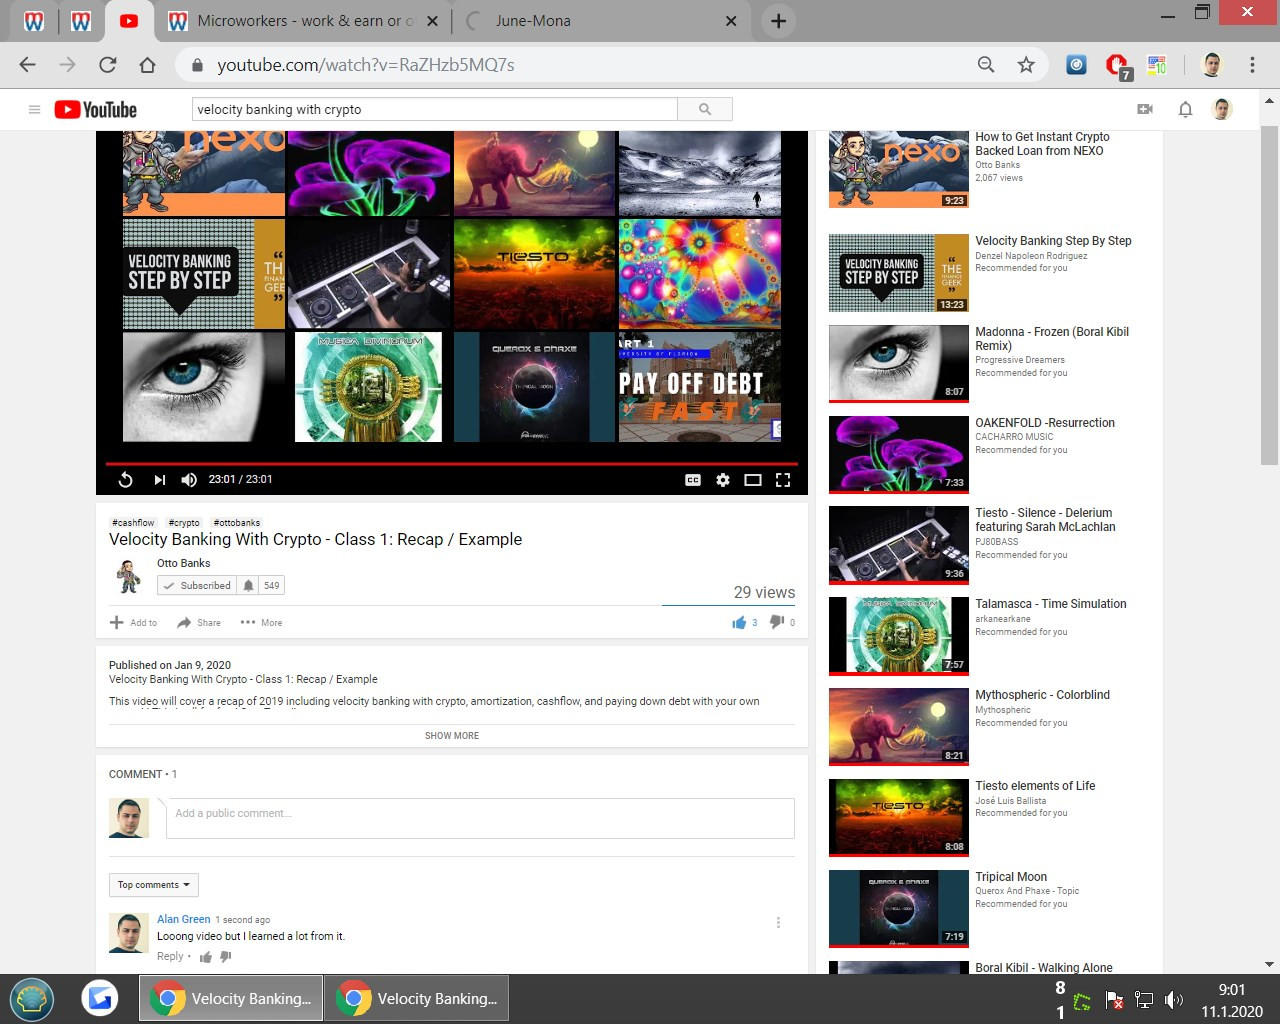Click the #cashflow hashtag
The image size is (1280, 1024).
pos(133,522)
